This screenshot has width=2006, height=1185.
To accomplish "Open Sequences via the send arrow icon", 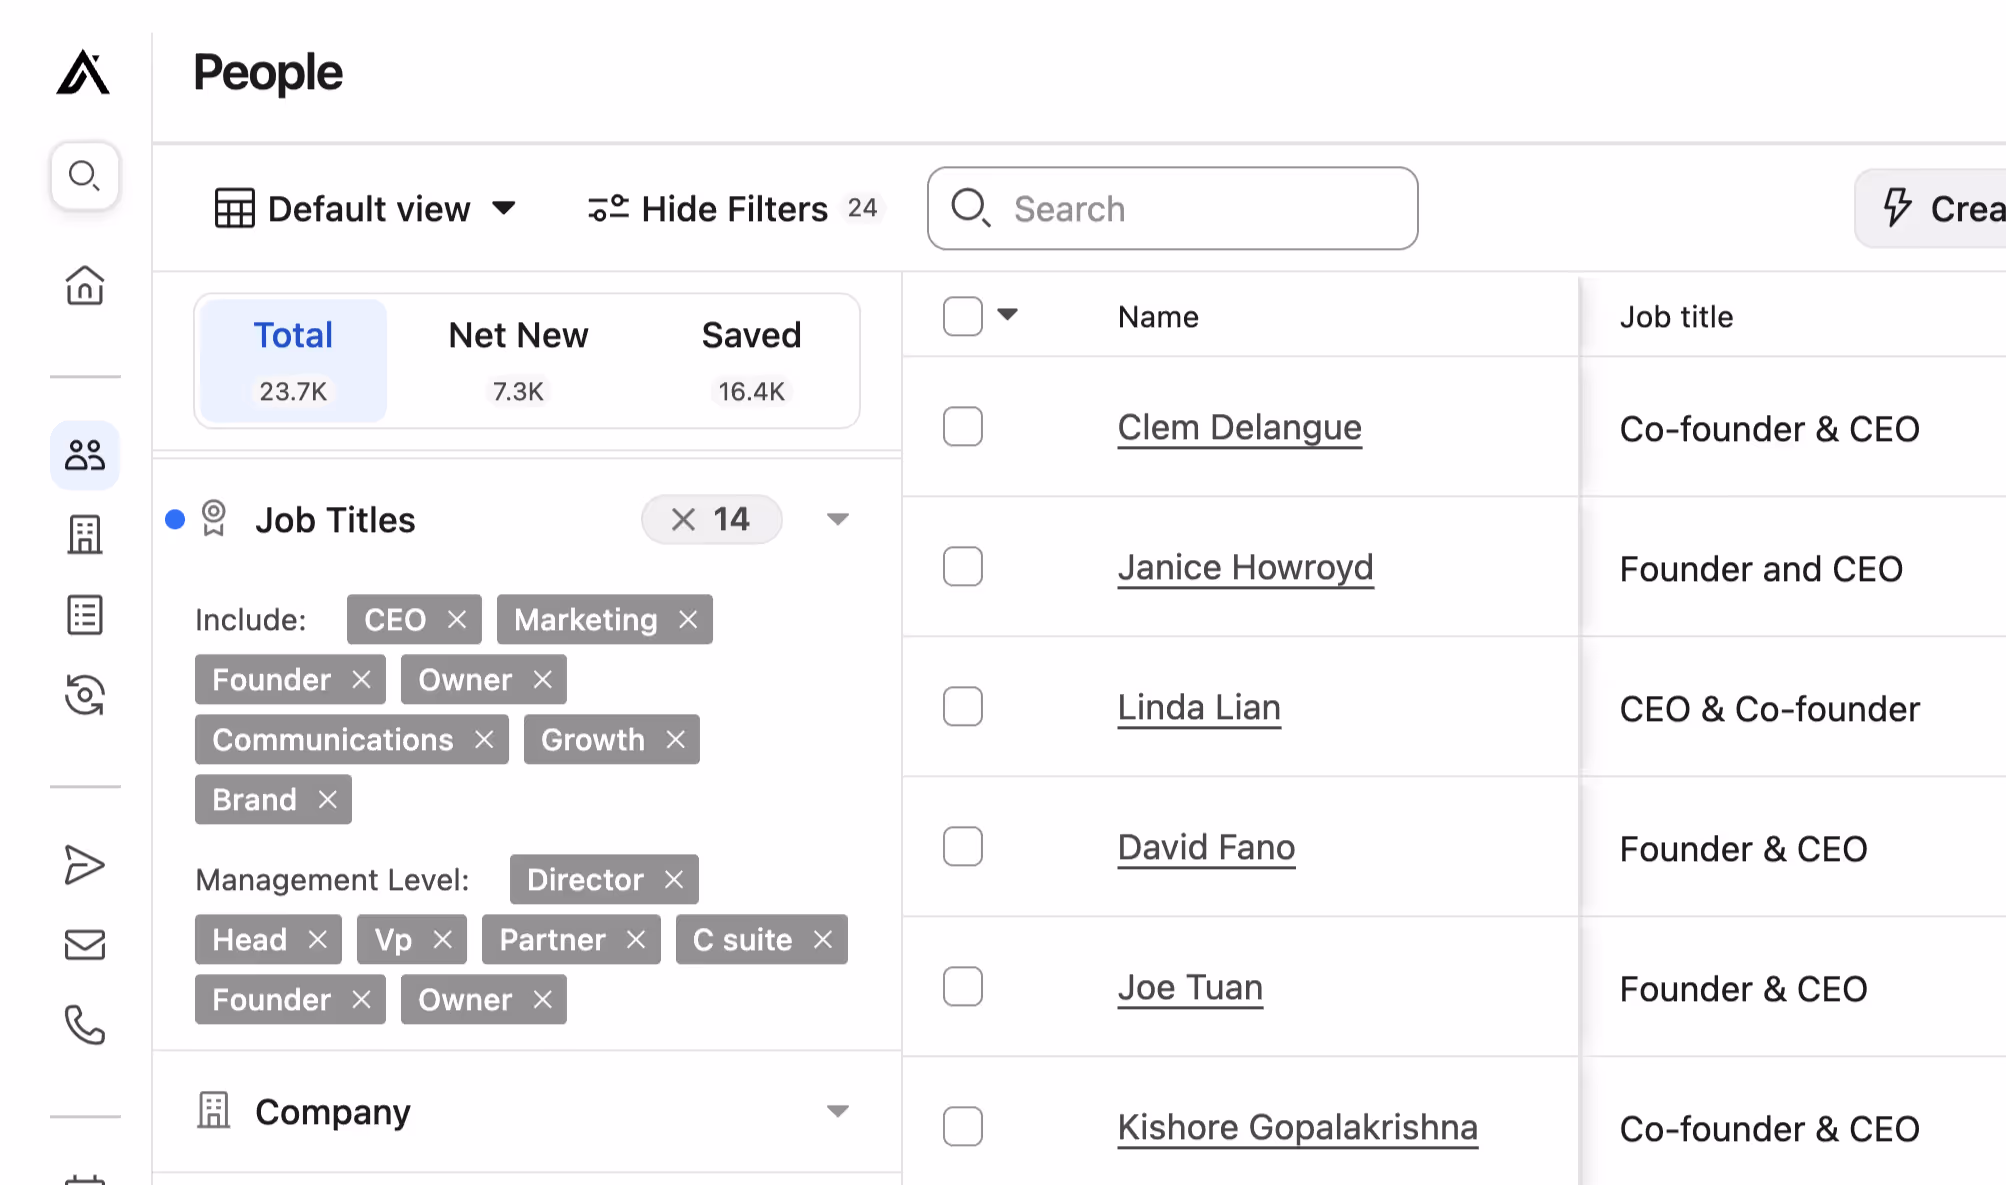I will 85,864.
